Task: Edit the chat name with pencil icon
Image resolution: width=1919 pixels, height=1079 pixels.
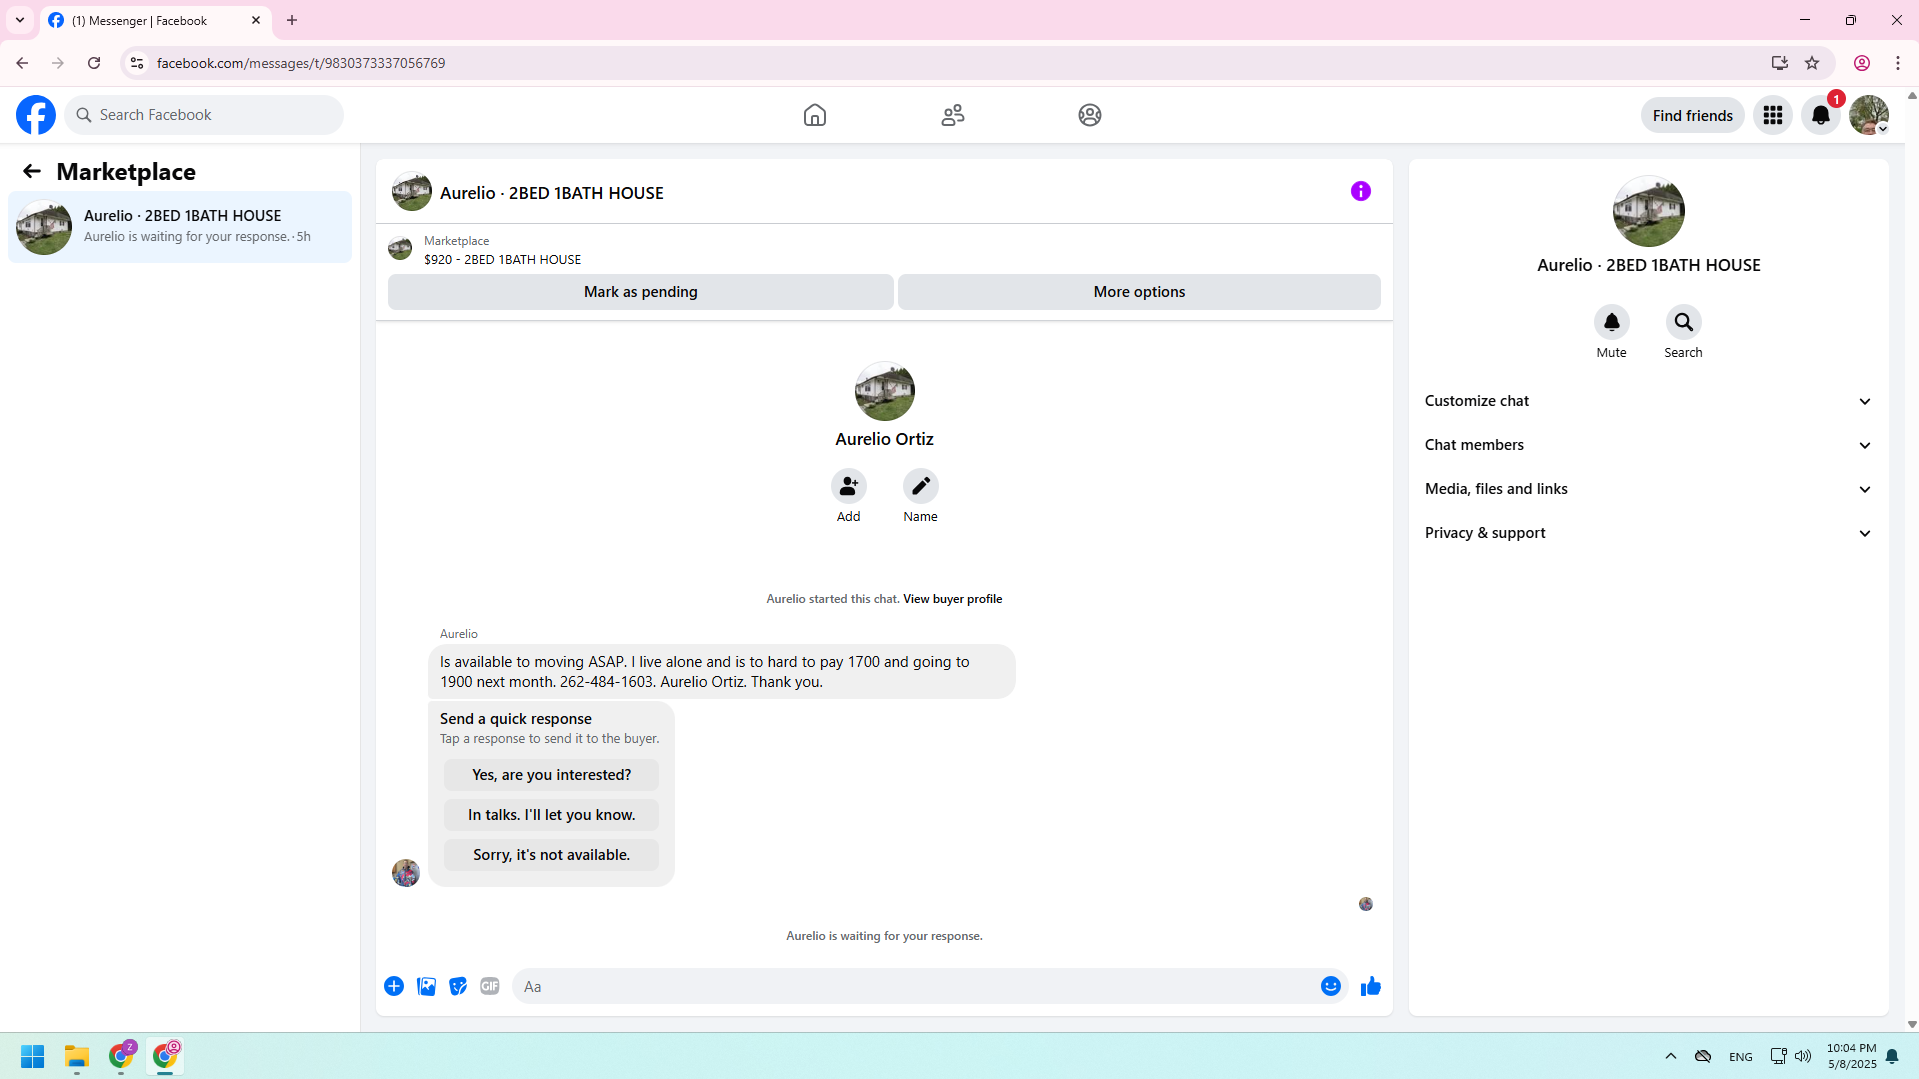Action: click(921, 486)
